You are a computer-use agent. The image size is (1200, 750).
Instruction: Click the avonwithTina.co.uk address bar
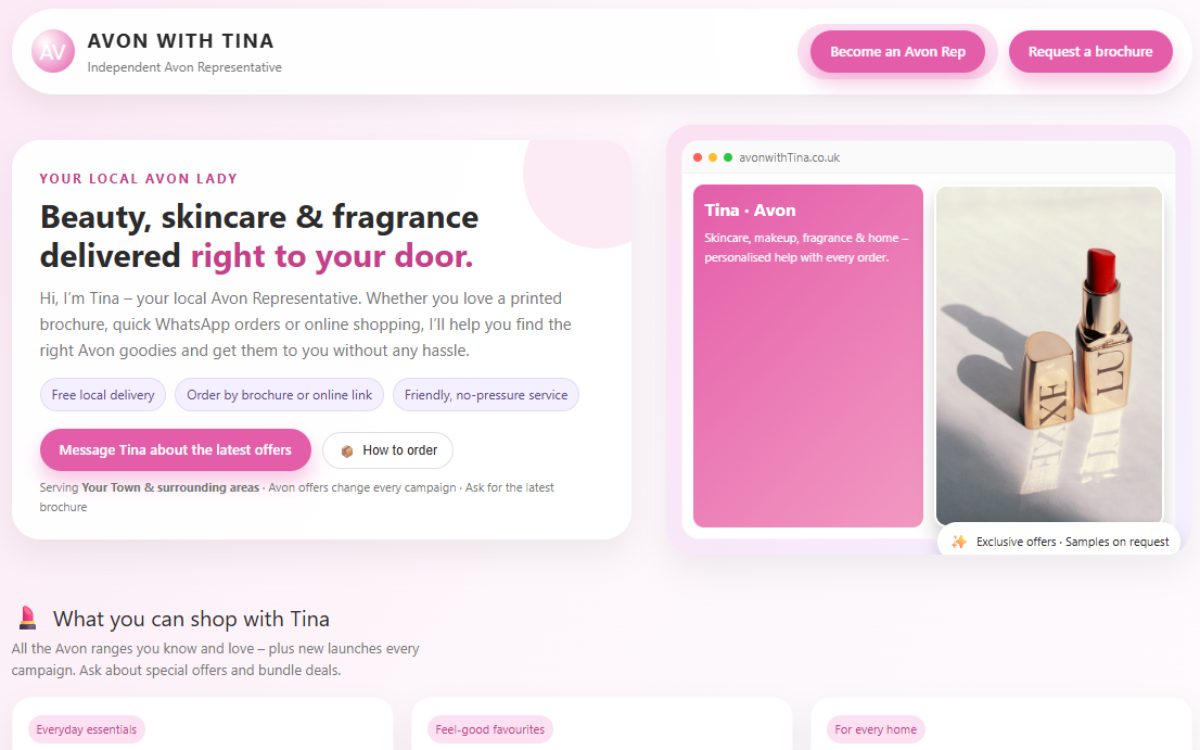[x=790, y=158]
